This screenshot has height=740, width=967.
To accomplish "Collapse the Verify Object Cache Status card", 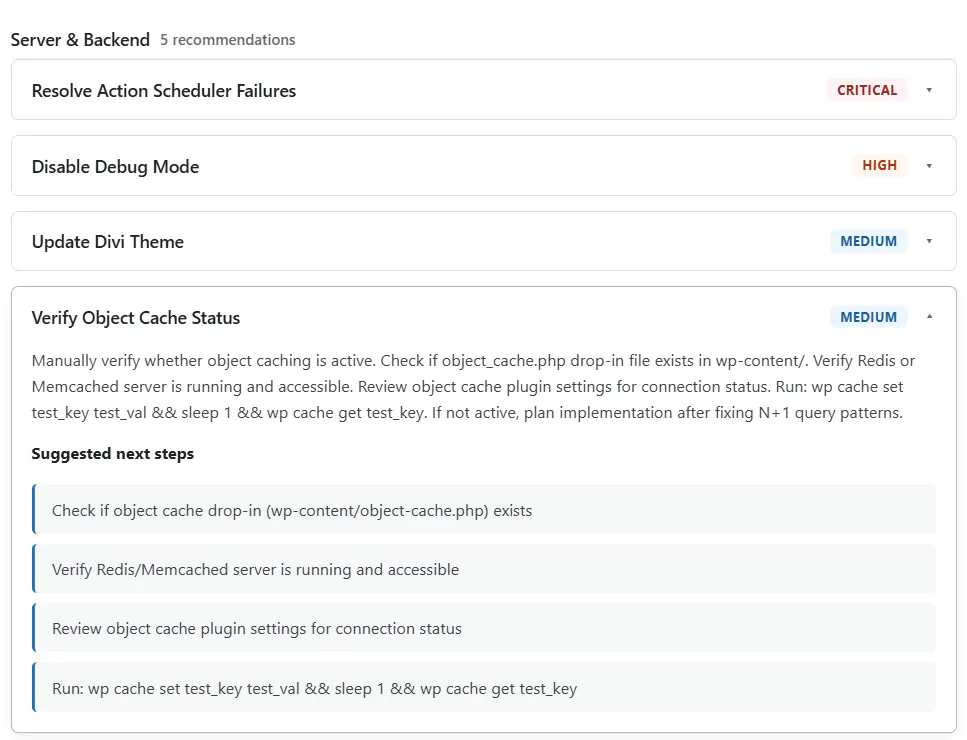I will tap(929, 317).
